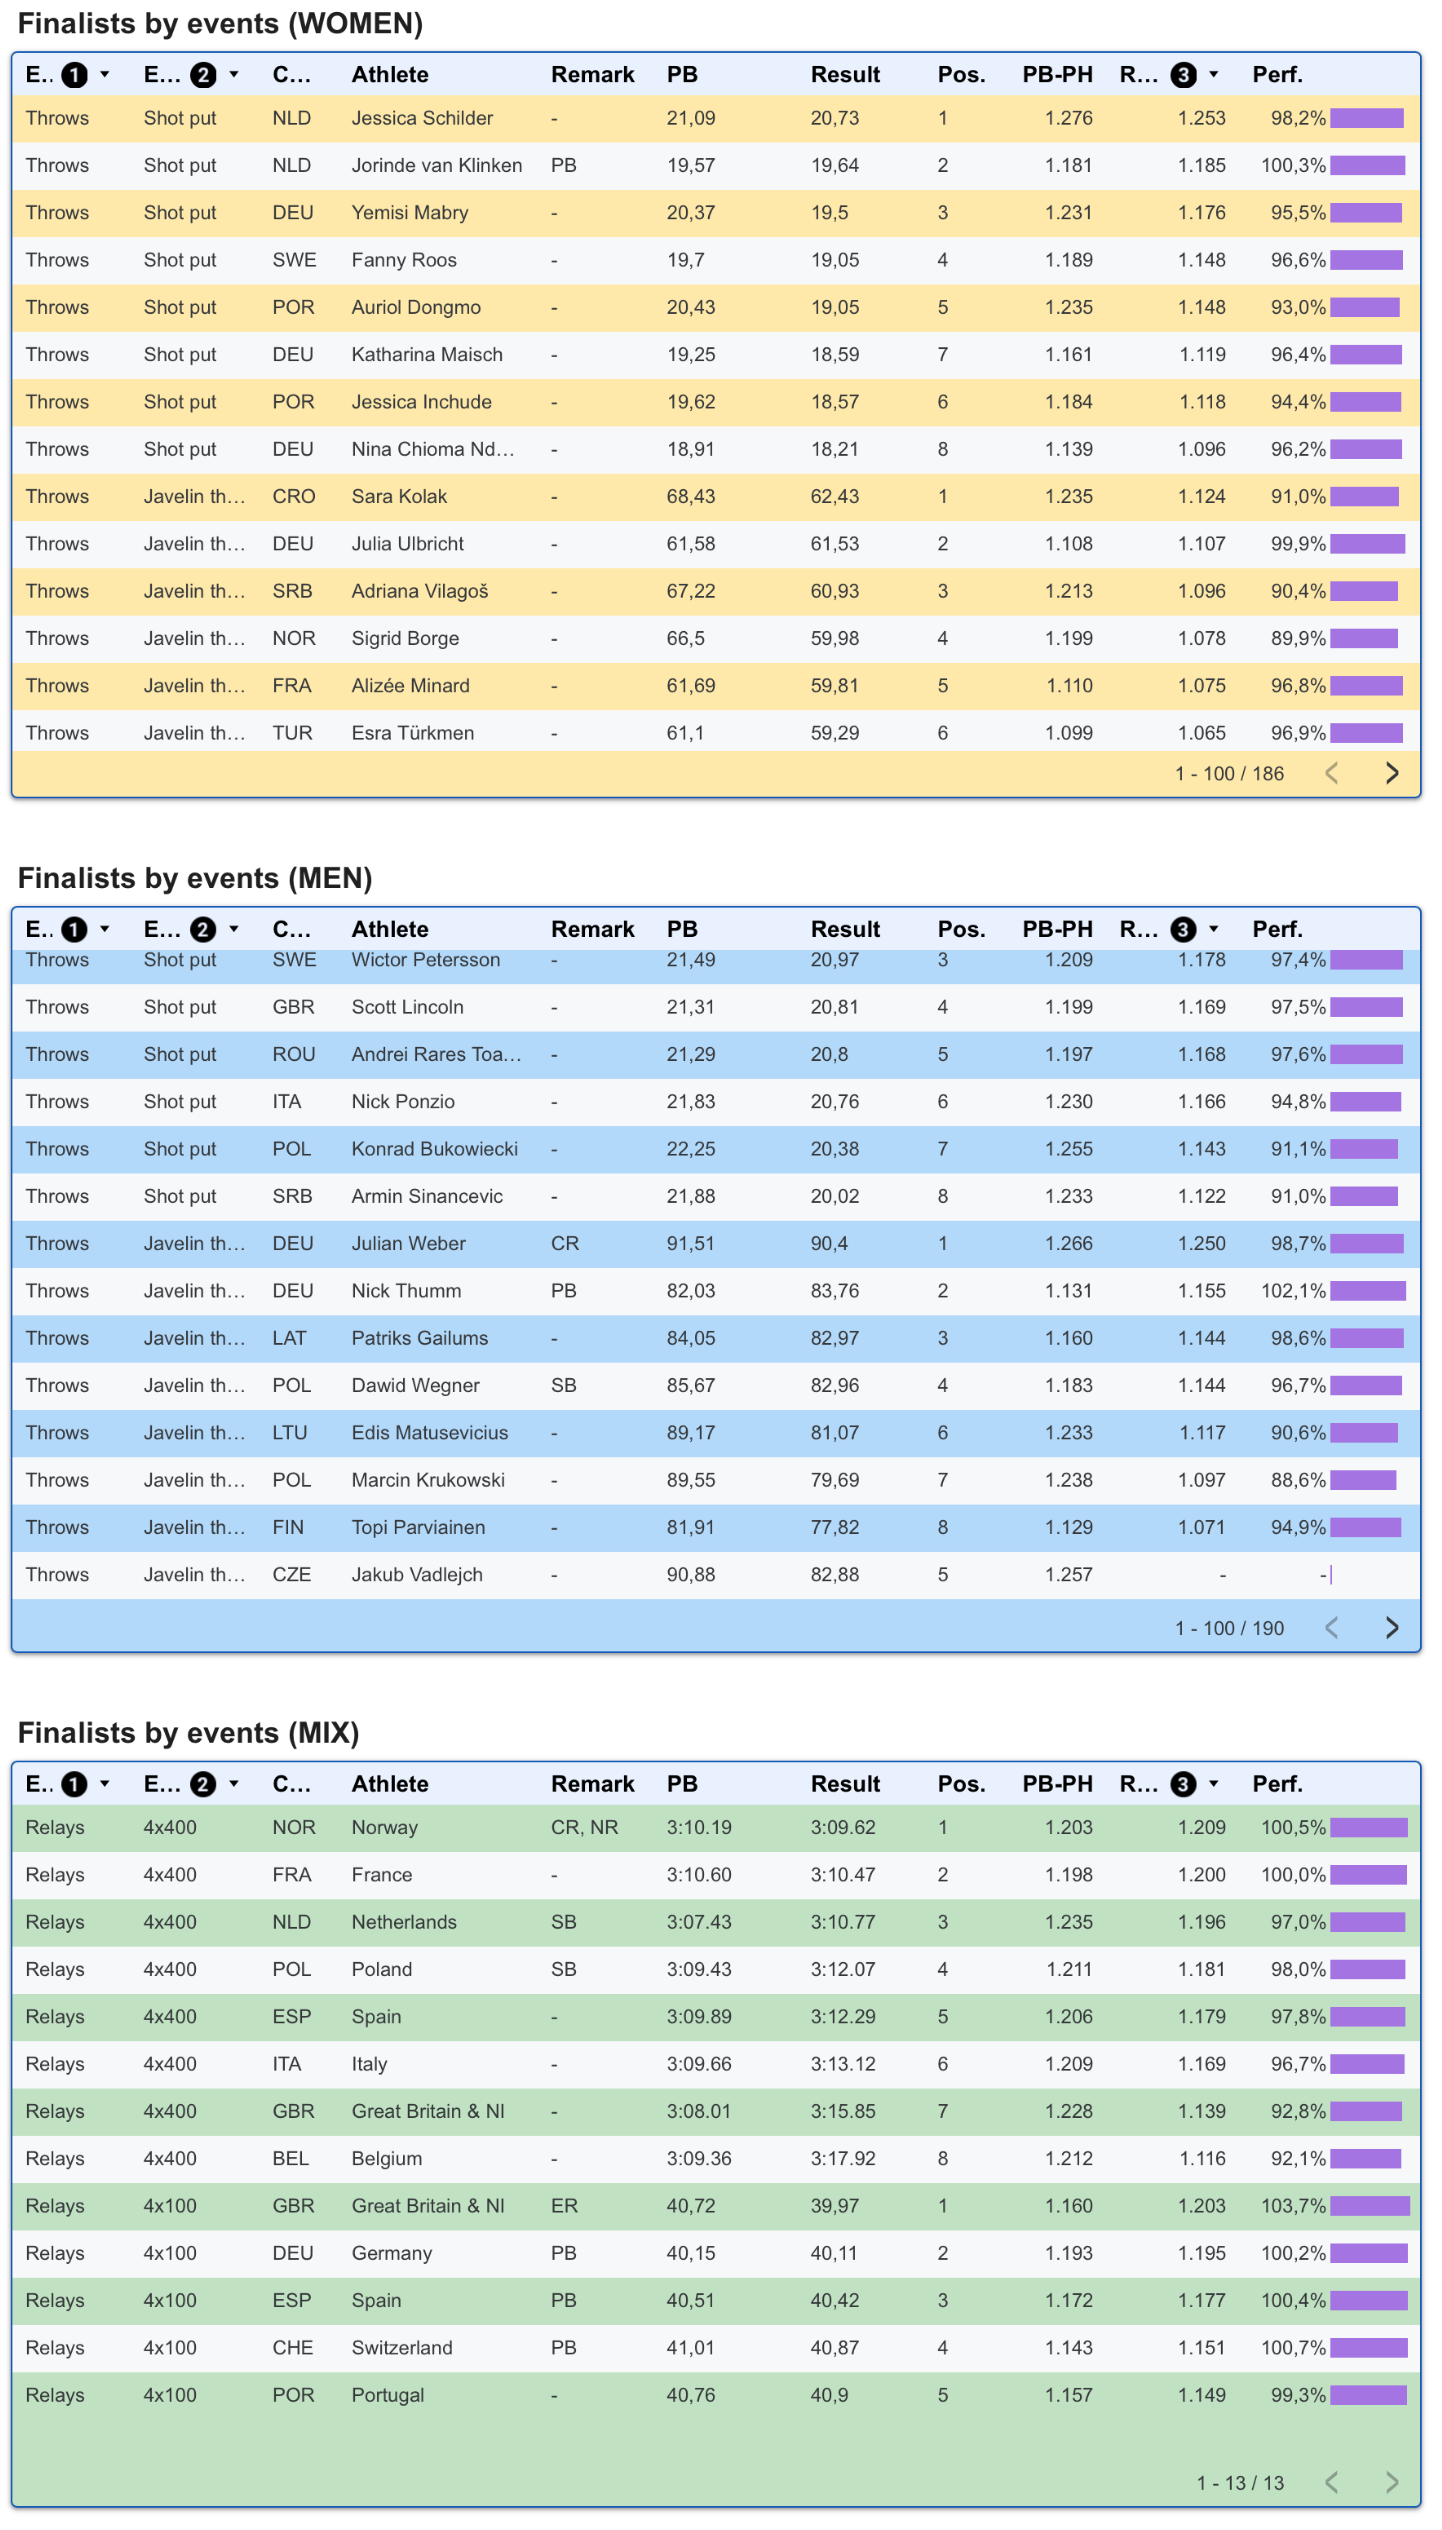Image resolution: width=1442 pixels, height=2530 pixels.
Task: Go to next page of WOMEN table
Action: click(x=1392, y=773)
